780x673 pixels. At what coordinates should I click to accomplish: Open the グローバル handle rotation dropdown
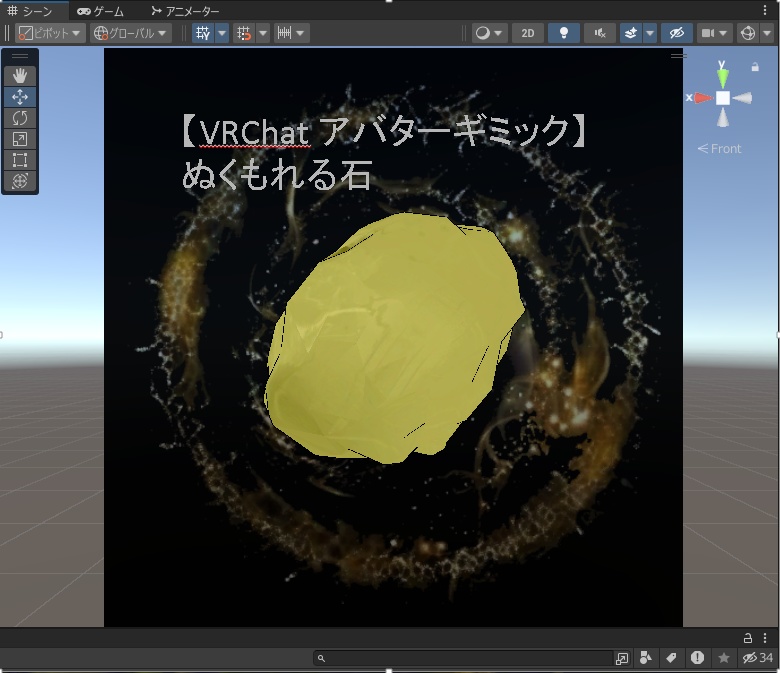point(130,33)
